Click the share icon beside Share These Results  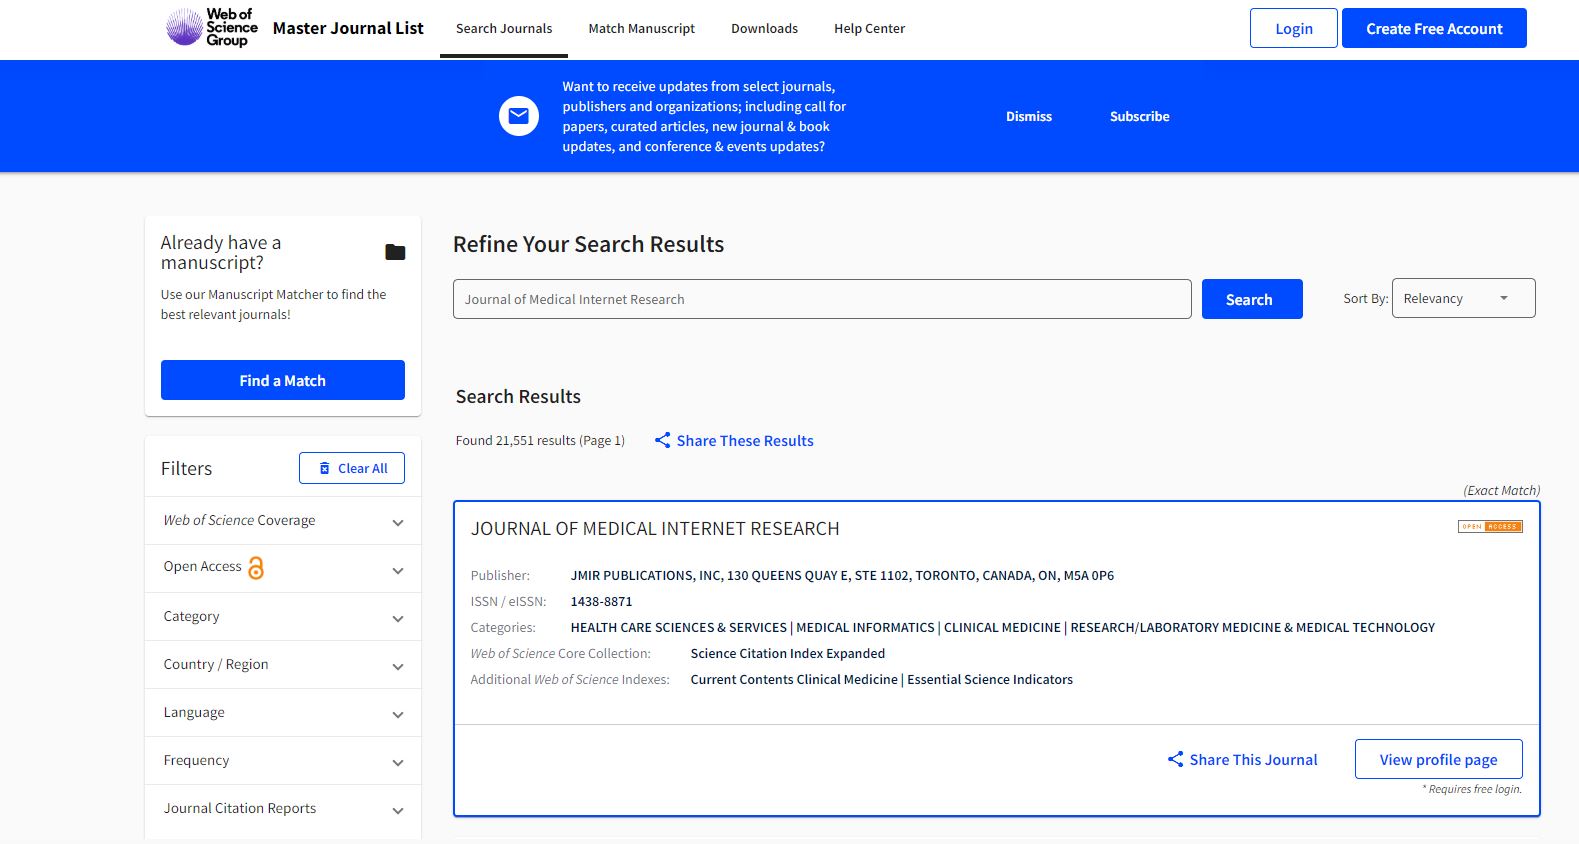click(662, 440)
